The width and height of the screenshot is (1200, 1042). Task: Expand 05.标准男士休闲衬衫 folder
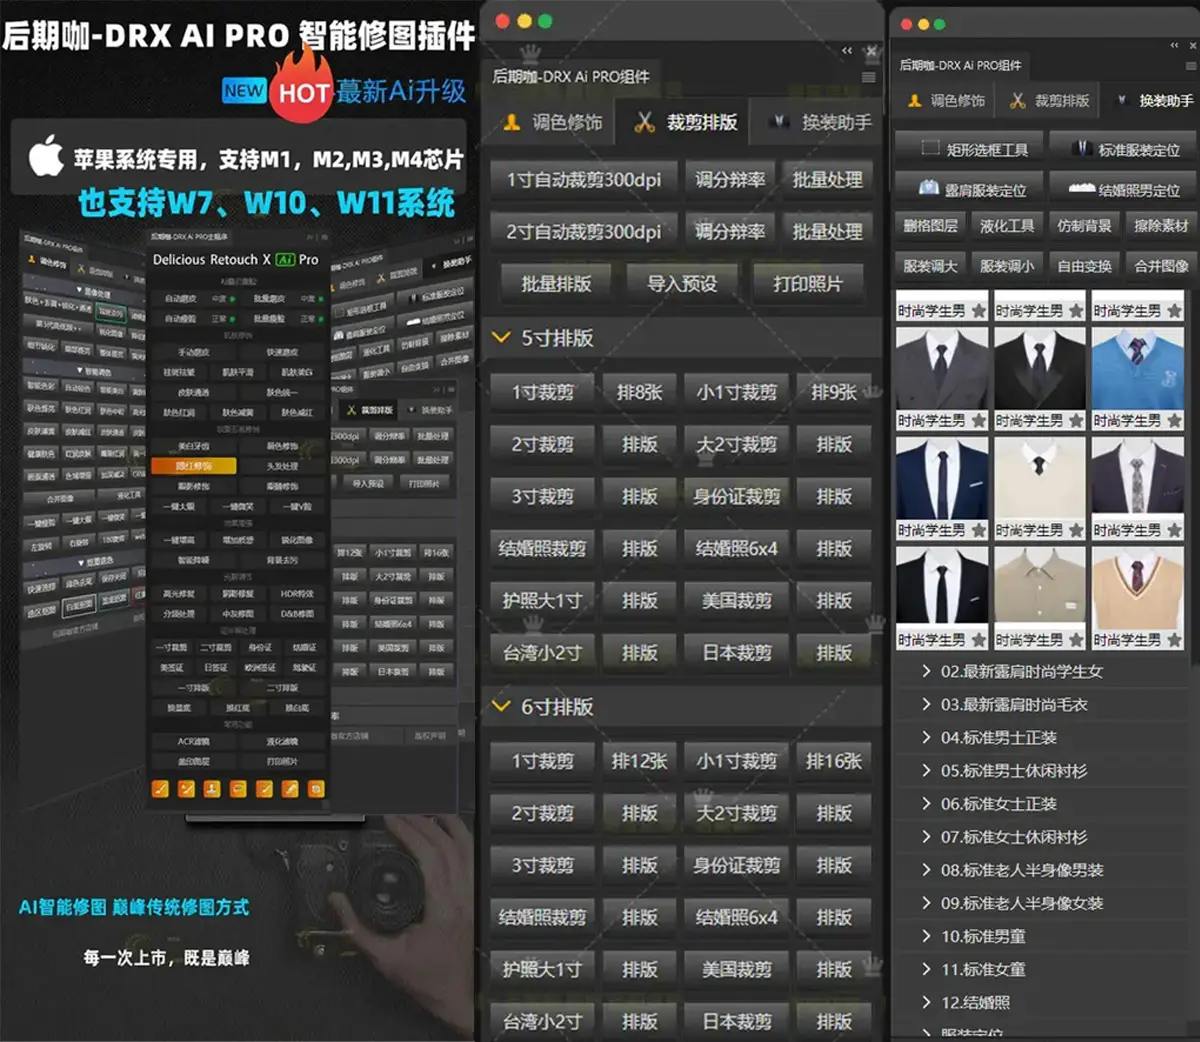coord(926,770)
